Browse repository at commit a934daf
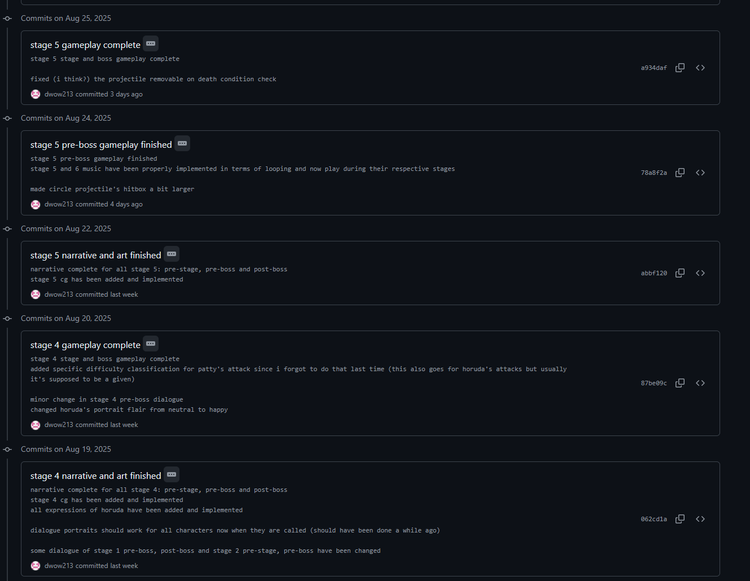The image size is (750, 581). point(700,68)
